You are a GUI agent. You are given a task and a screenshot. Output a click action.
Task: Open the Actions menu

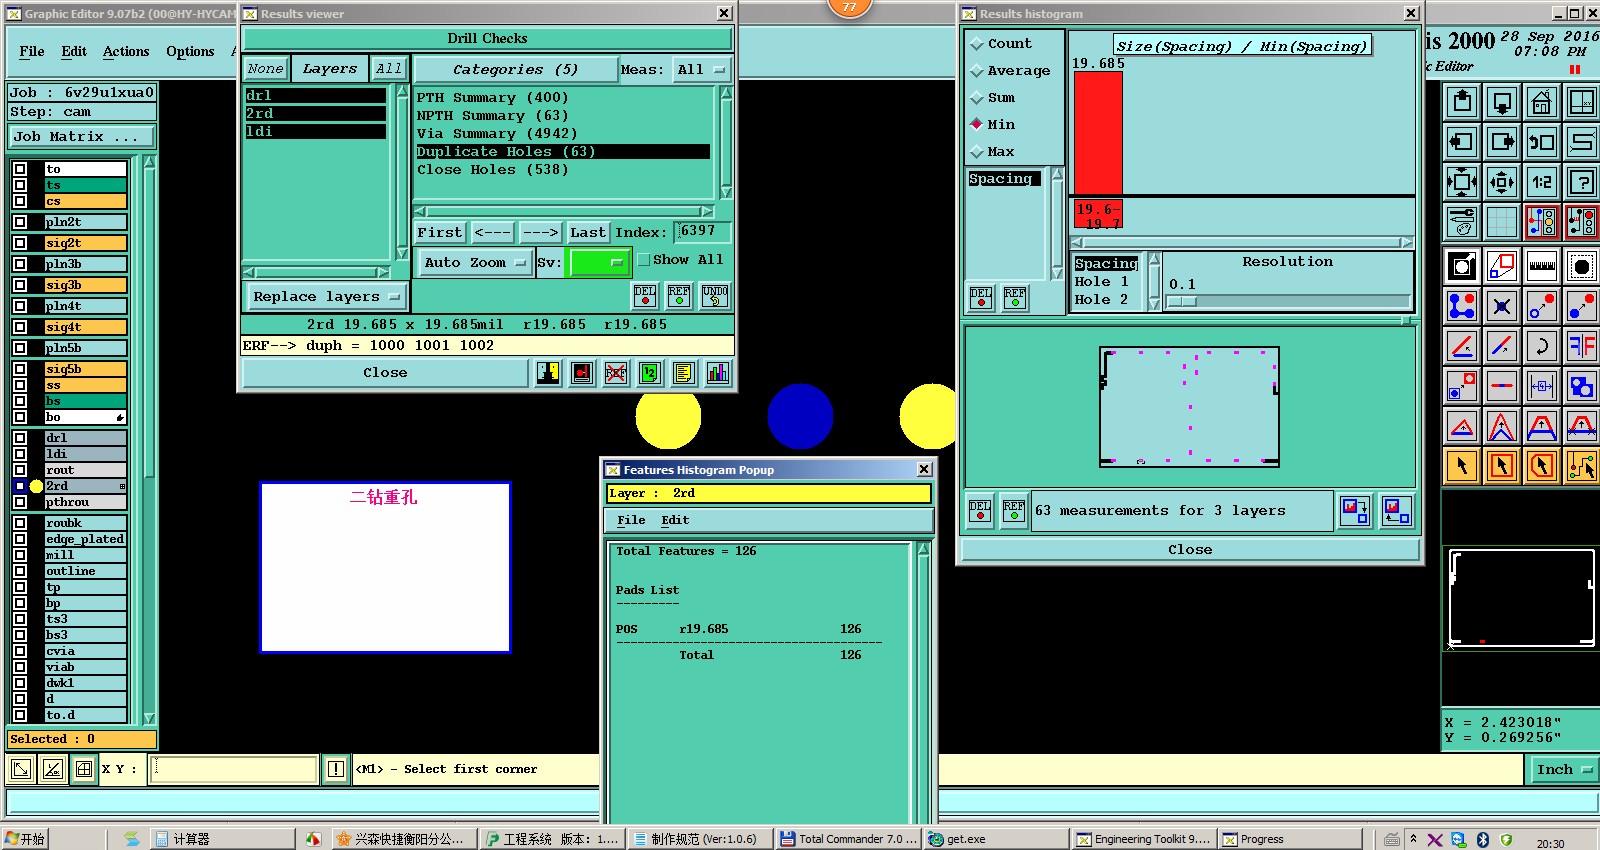point(126,52)
